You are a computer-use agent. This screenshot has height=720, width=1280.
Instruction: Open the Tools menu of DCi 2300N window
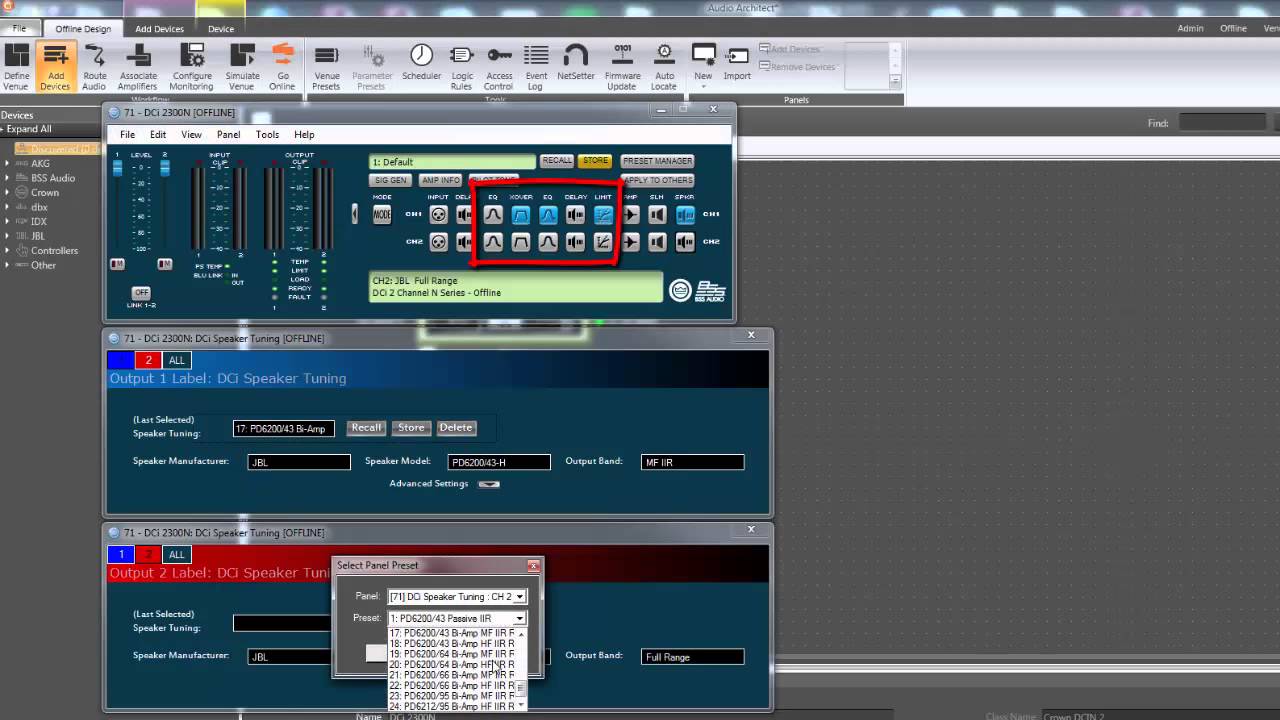pos(267,135)
